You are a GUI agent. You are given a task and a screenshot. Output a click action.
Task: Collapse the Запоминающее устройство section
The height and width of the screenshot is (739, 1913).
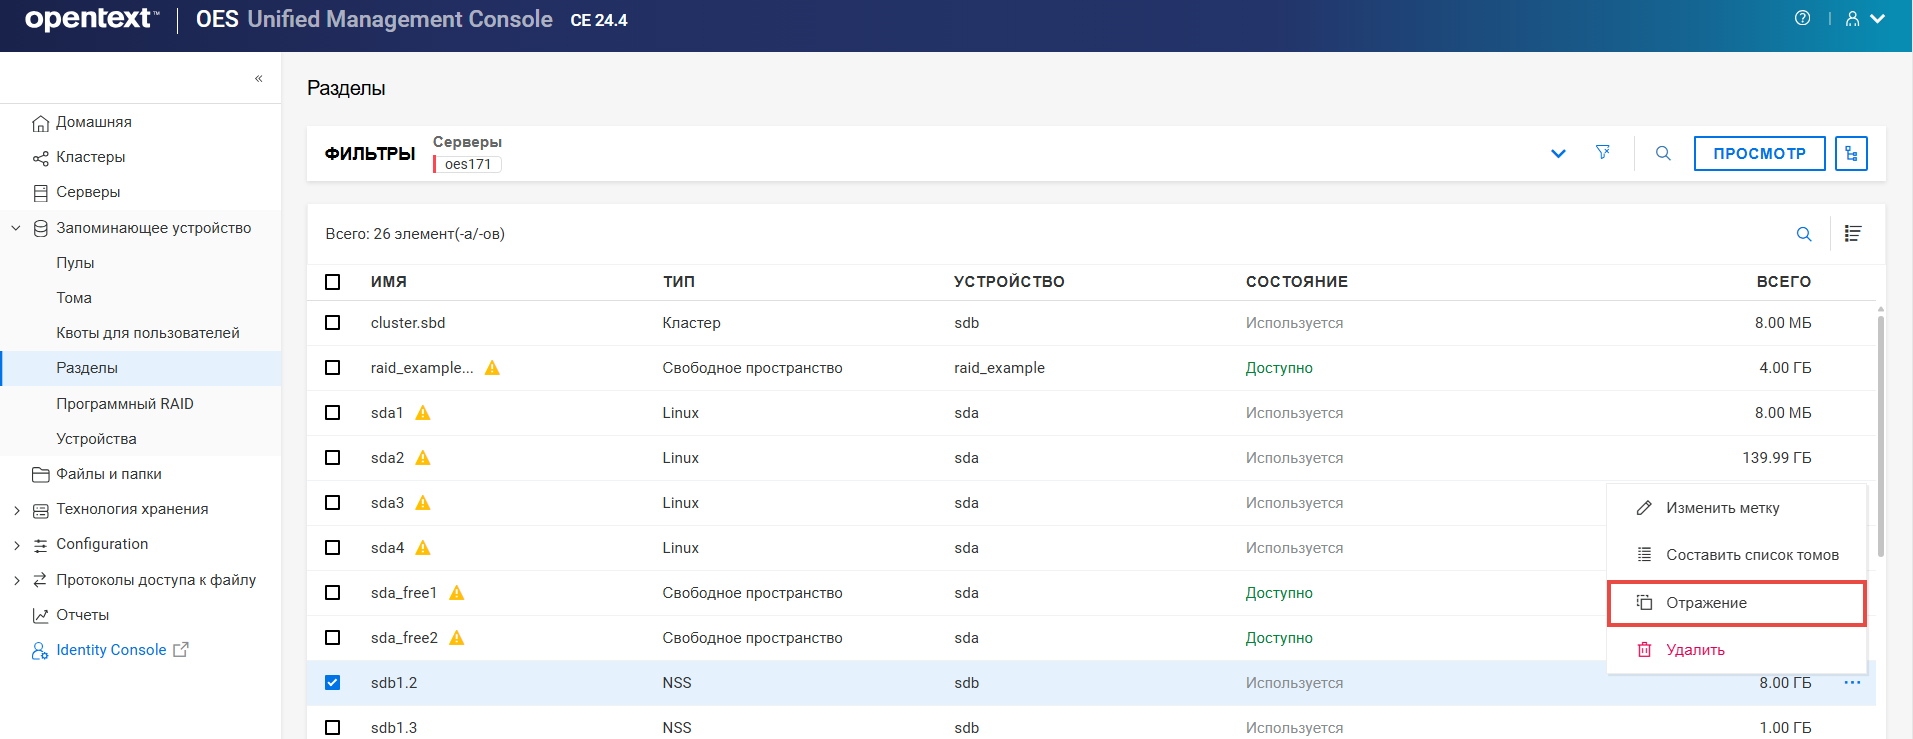tap(16, 228)
